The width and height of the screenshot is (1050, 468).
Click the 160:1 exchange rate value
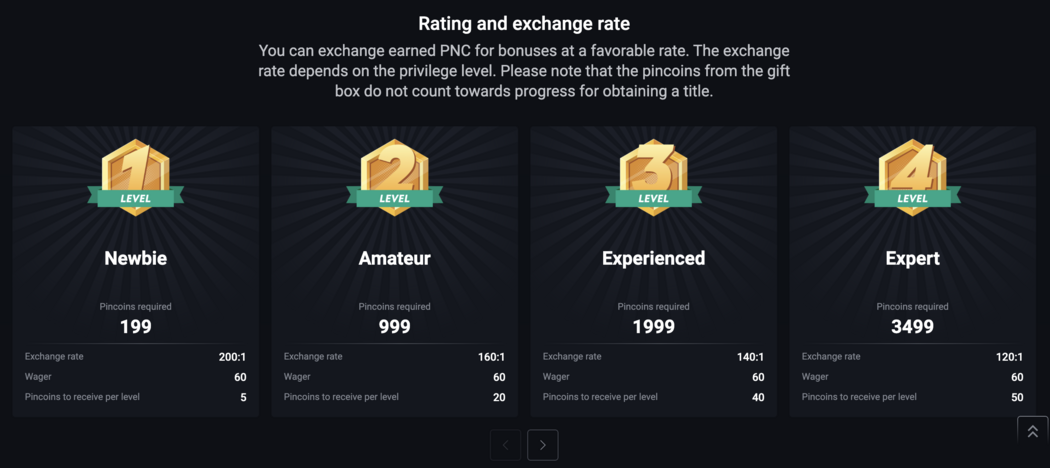click(491, 357)
